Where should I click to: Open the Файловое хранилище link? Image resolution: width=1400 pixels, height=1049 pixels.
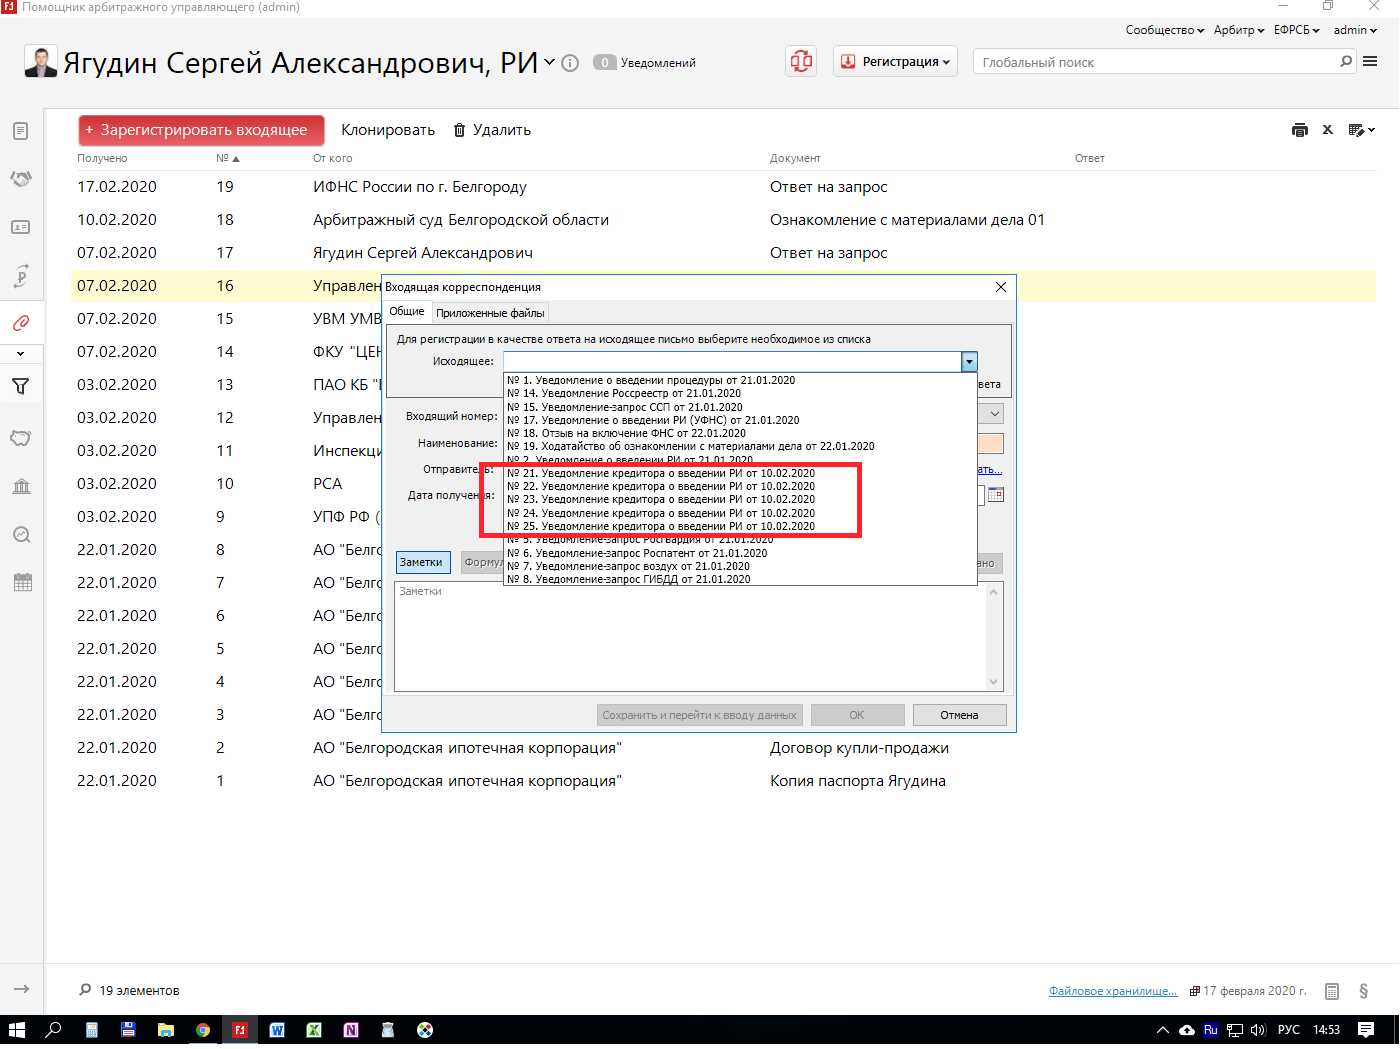coord(1112,991)
